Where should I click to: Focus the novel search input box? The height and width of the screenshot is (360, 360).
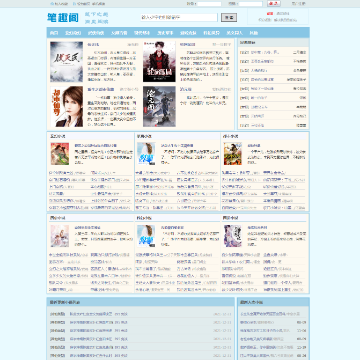[x=179, y=17]
